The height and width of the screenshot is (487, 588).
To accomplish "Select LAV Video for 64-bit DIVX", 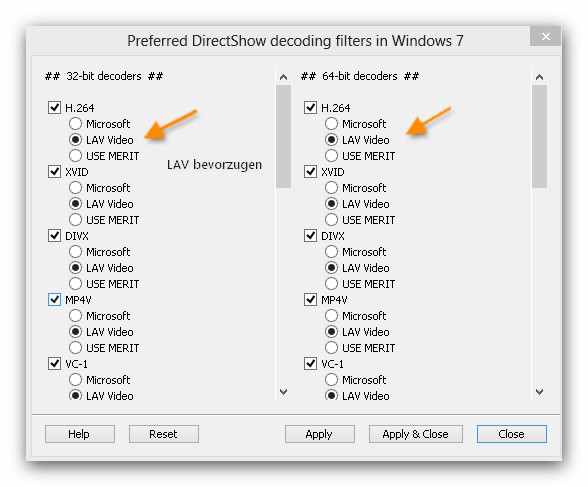I will pyautogui.click(x=332, y=268).
